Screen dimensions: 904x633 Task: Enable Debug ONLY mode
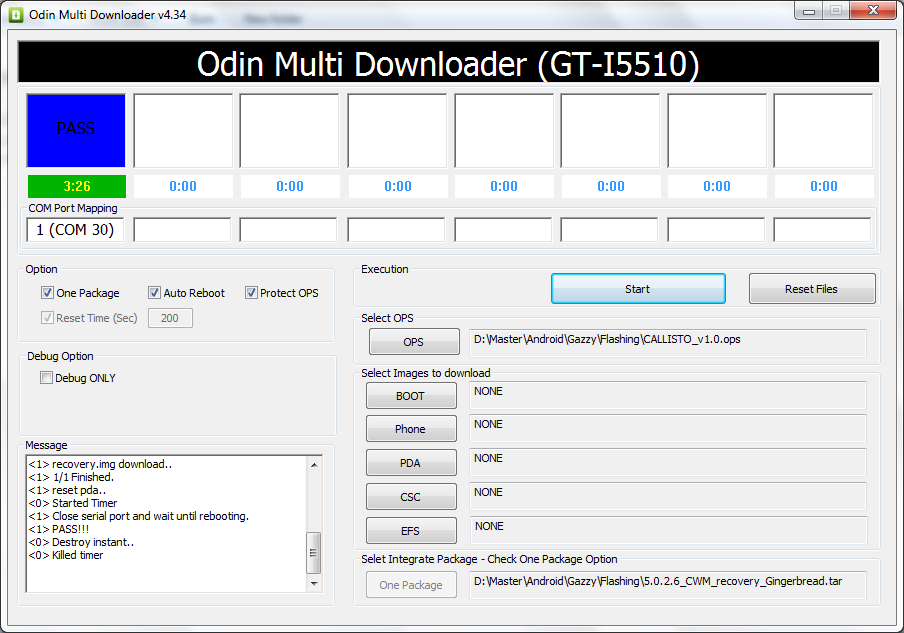point(45,377)
